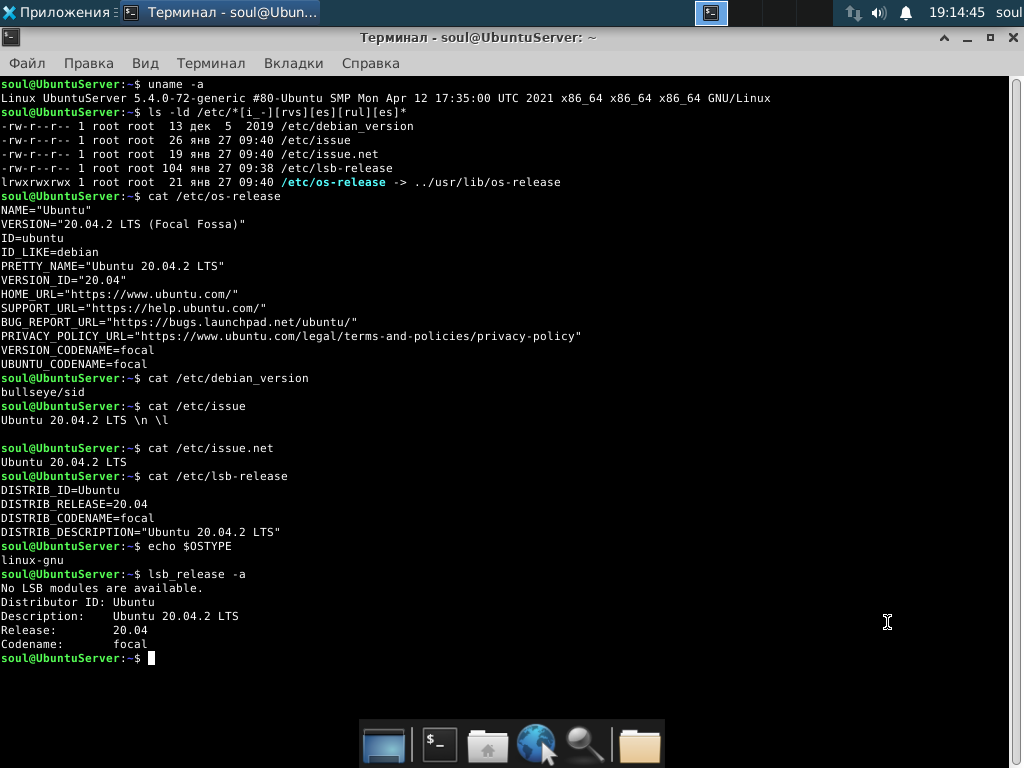Click the PRIVACY_POLICY_URL line
The image size is (1024, 768).
point(291,336)
